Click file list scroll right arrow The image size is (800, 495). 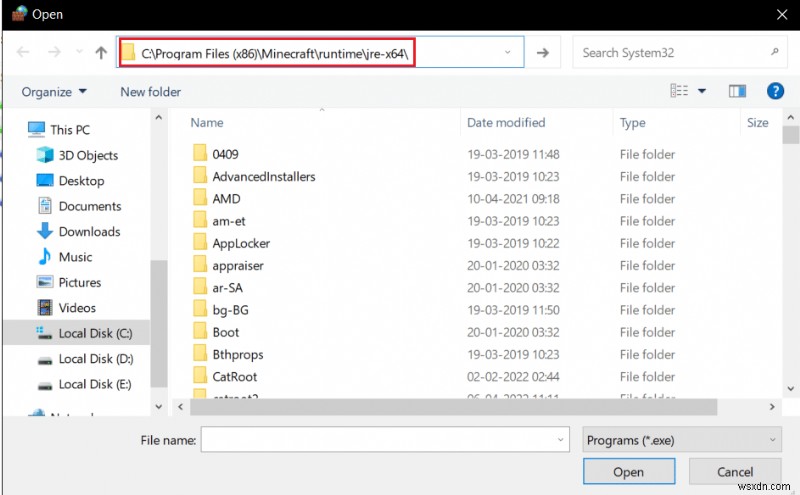(772, 407)
